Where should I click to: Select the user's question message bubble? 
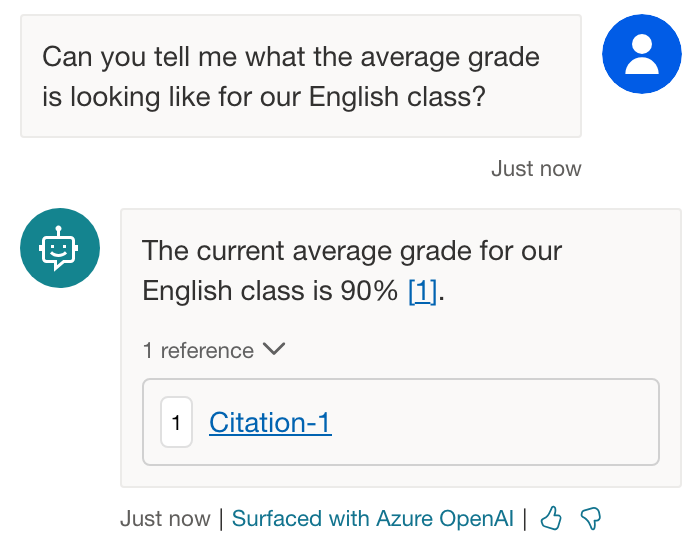pos(300,76)
